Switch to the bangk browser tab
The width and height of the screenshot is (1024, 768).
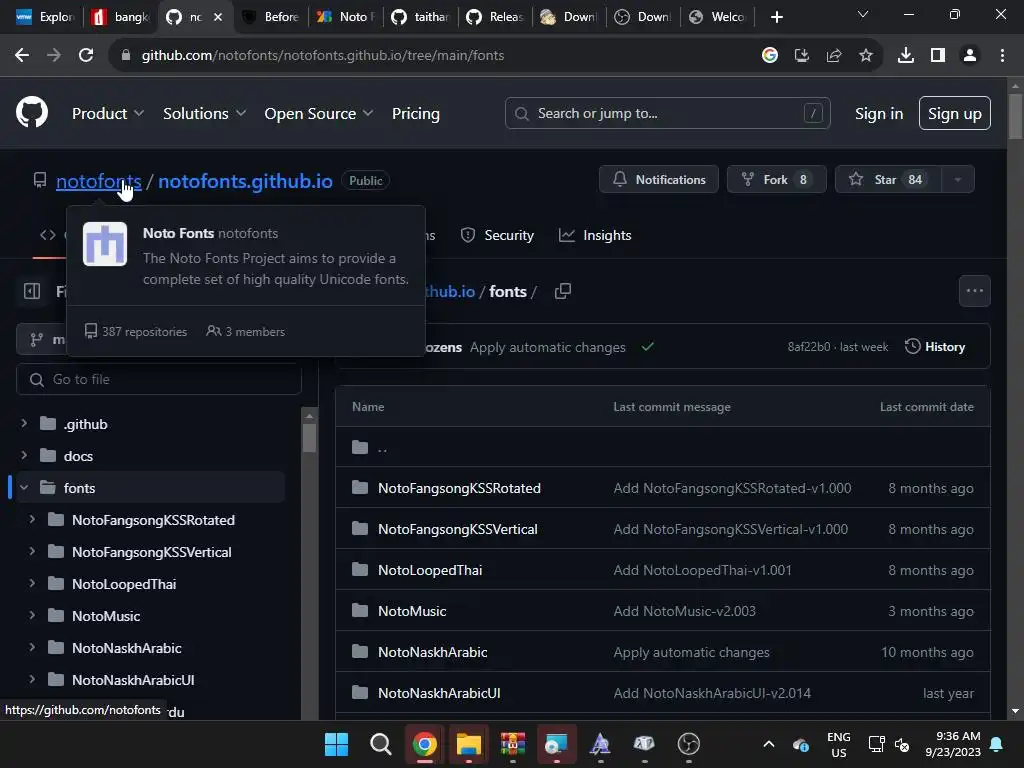pos(121,17)
